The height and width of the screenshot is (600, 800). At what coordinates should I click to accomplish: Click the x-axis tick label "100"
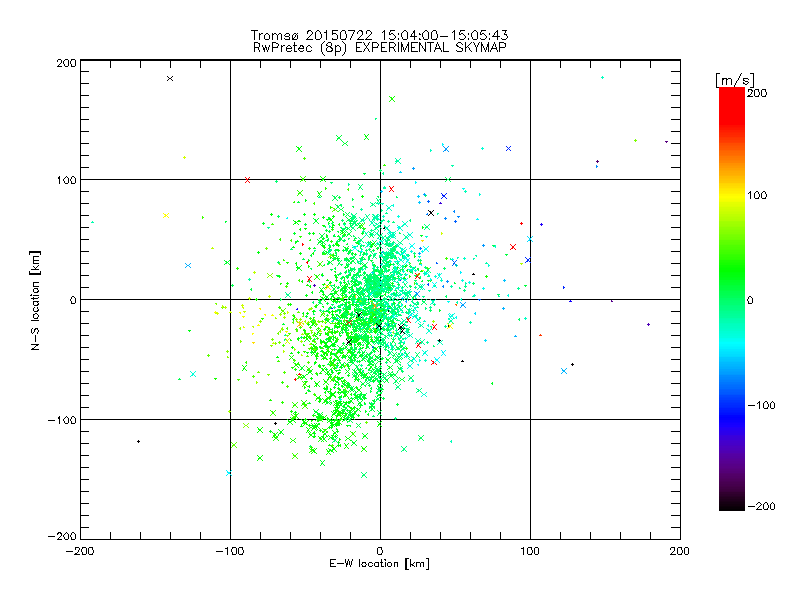pyautogui.click(x=530, y=551)
